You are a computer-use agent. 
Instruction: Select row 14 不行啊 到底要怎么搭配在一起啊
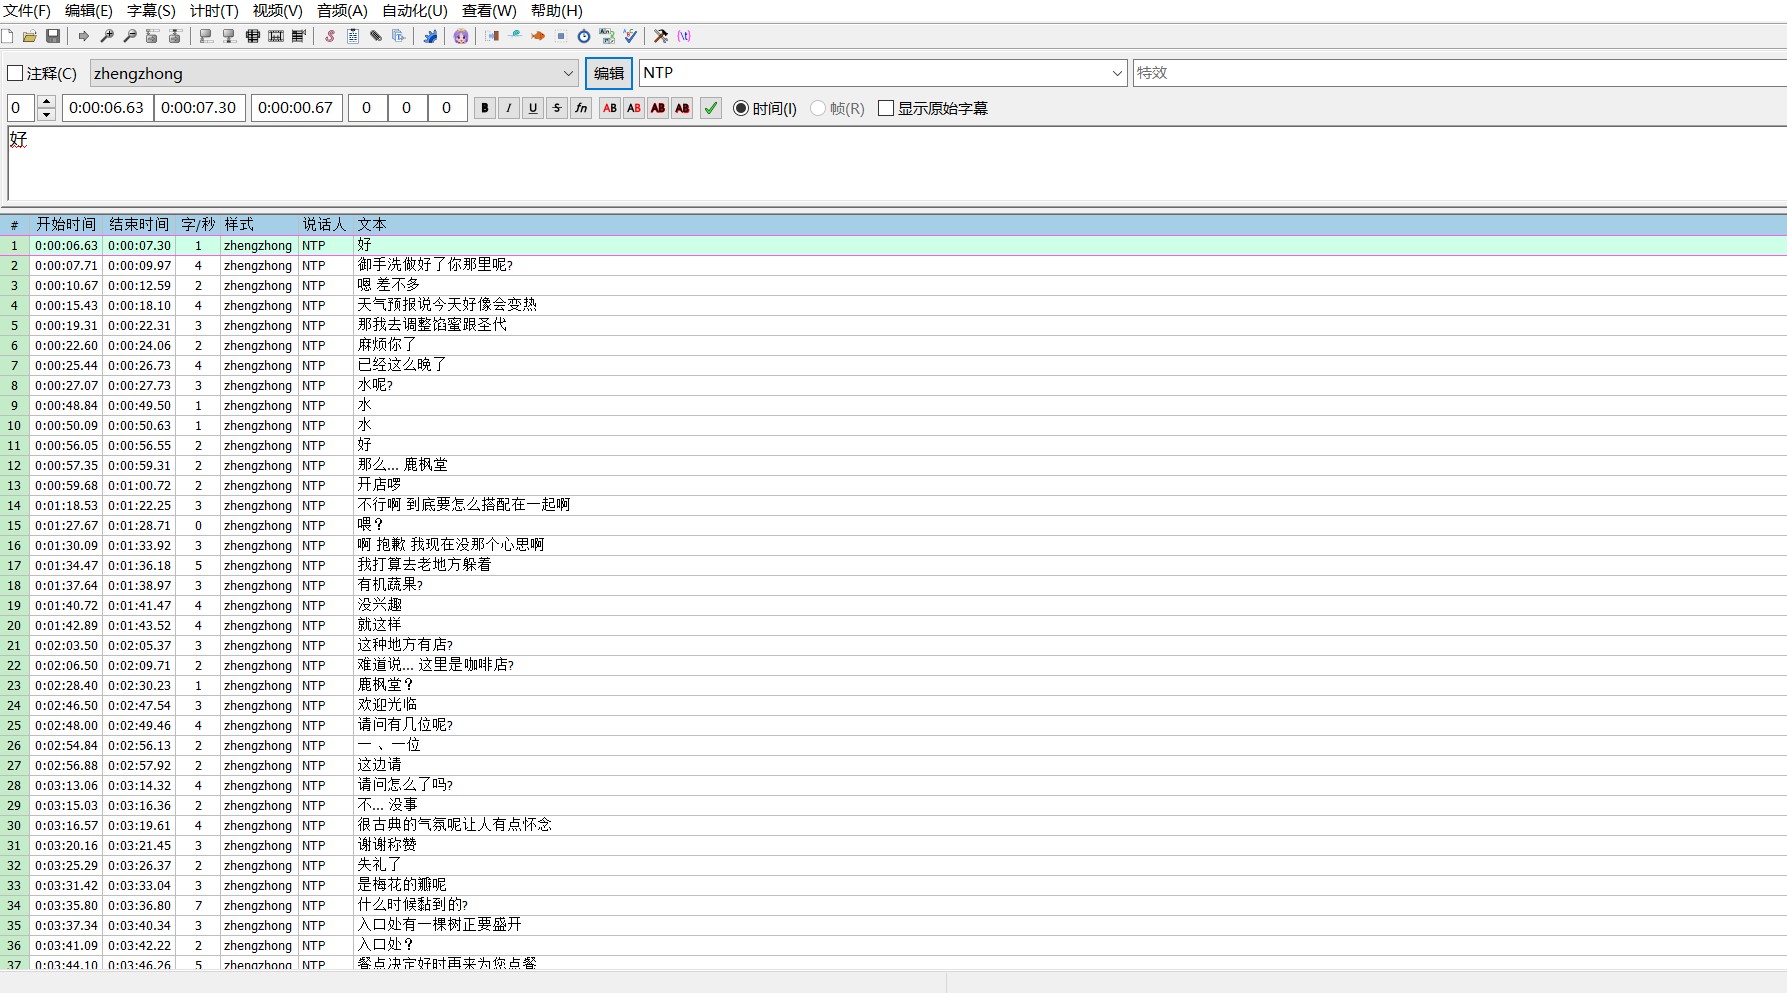pos(893,505)
